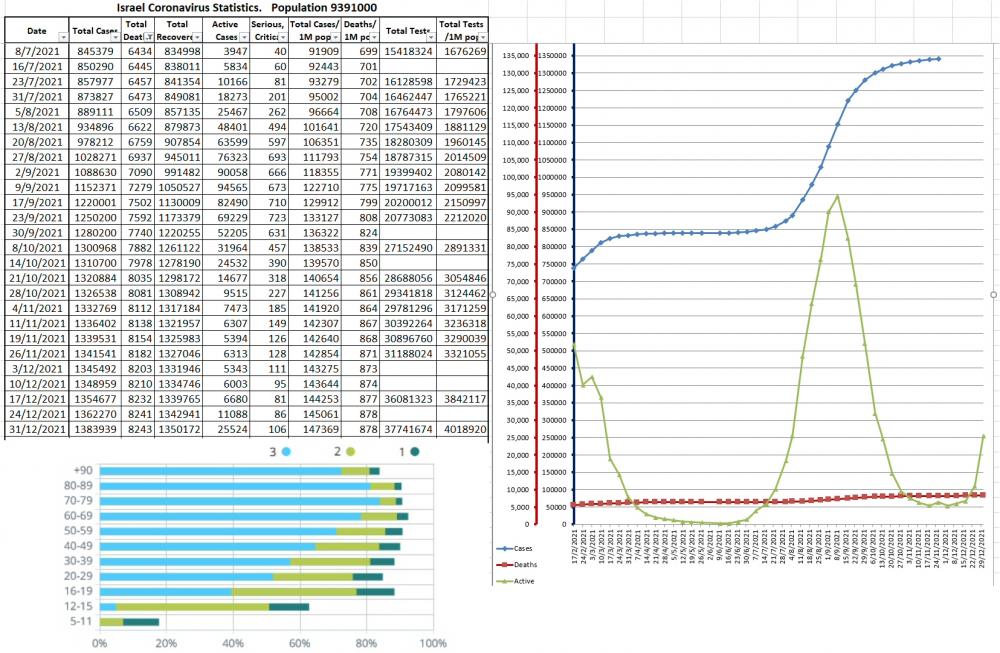Open the Date column filter dropdown
The height and width of the screenshot is (653, 1000).
click(x=62, y=38)
